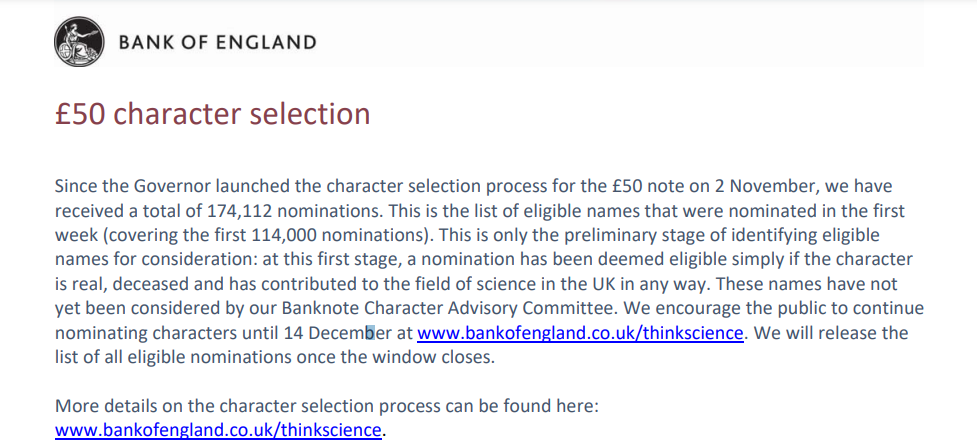Click the '£50 character selection' heading

(212, 114)
